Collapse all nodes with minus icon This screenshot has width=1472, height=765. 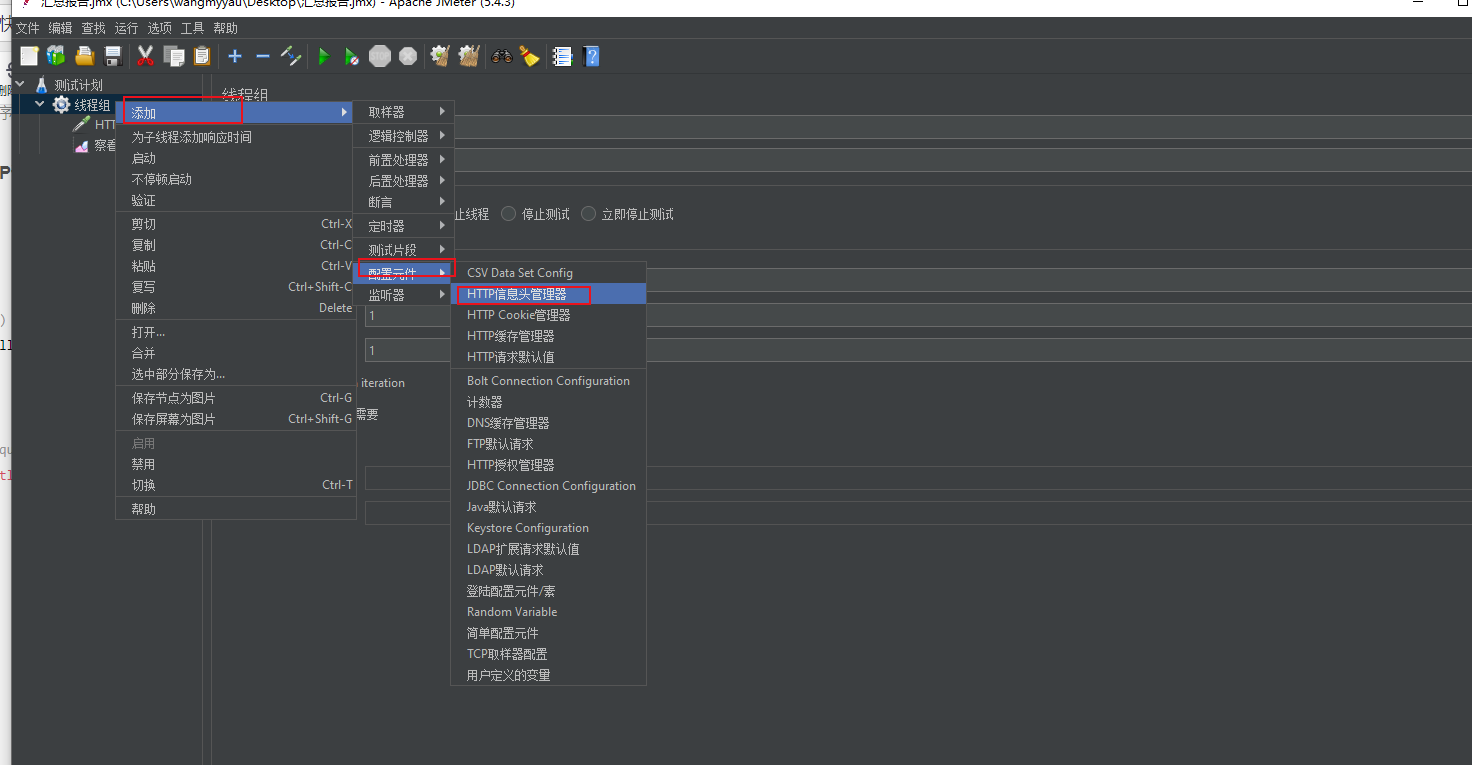pyautogui.click(x=263, y=57)
